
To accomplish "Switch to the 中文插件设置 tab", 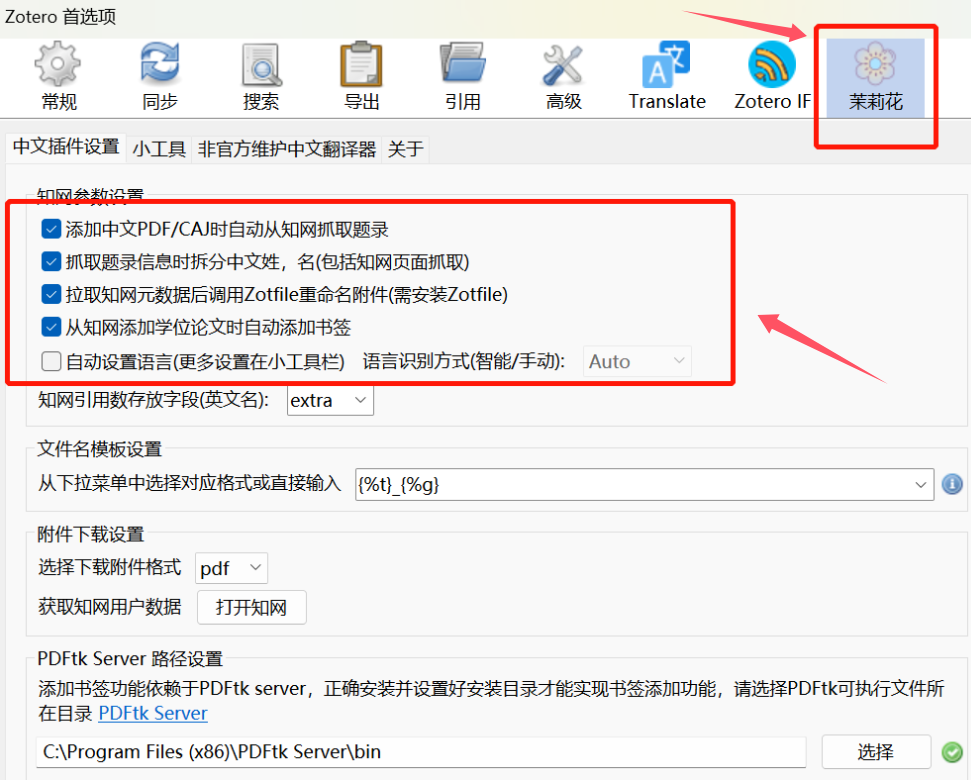I will [66, 147].
